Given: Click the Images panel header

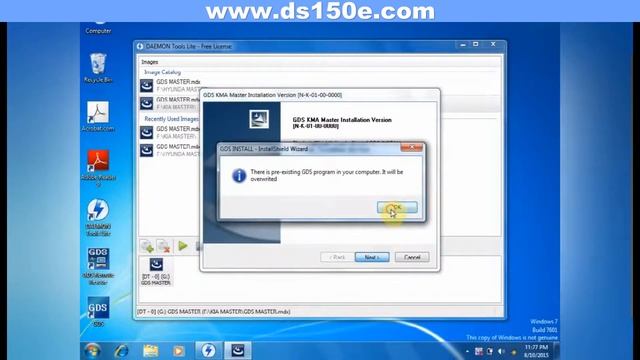Looking at the screenshot, I should click(x=150, y=62).
